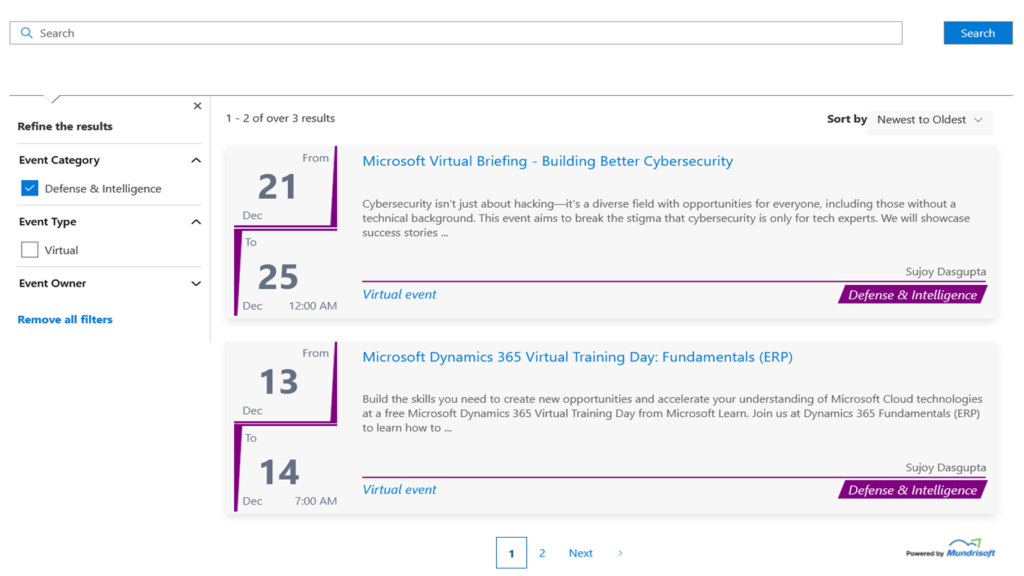The height and width of the screenshot is (576, 1024).
Task: Enable the Virtual event type checkbox
Action: [30, 250]
